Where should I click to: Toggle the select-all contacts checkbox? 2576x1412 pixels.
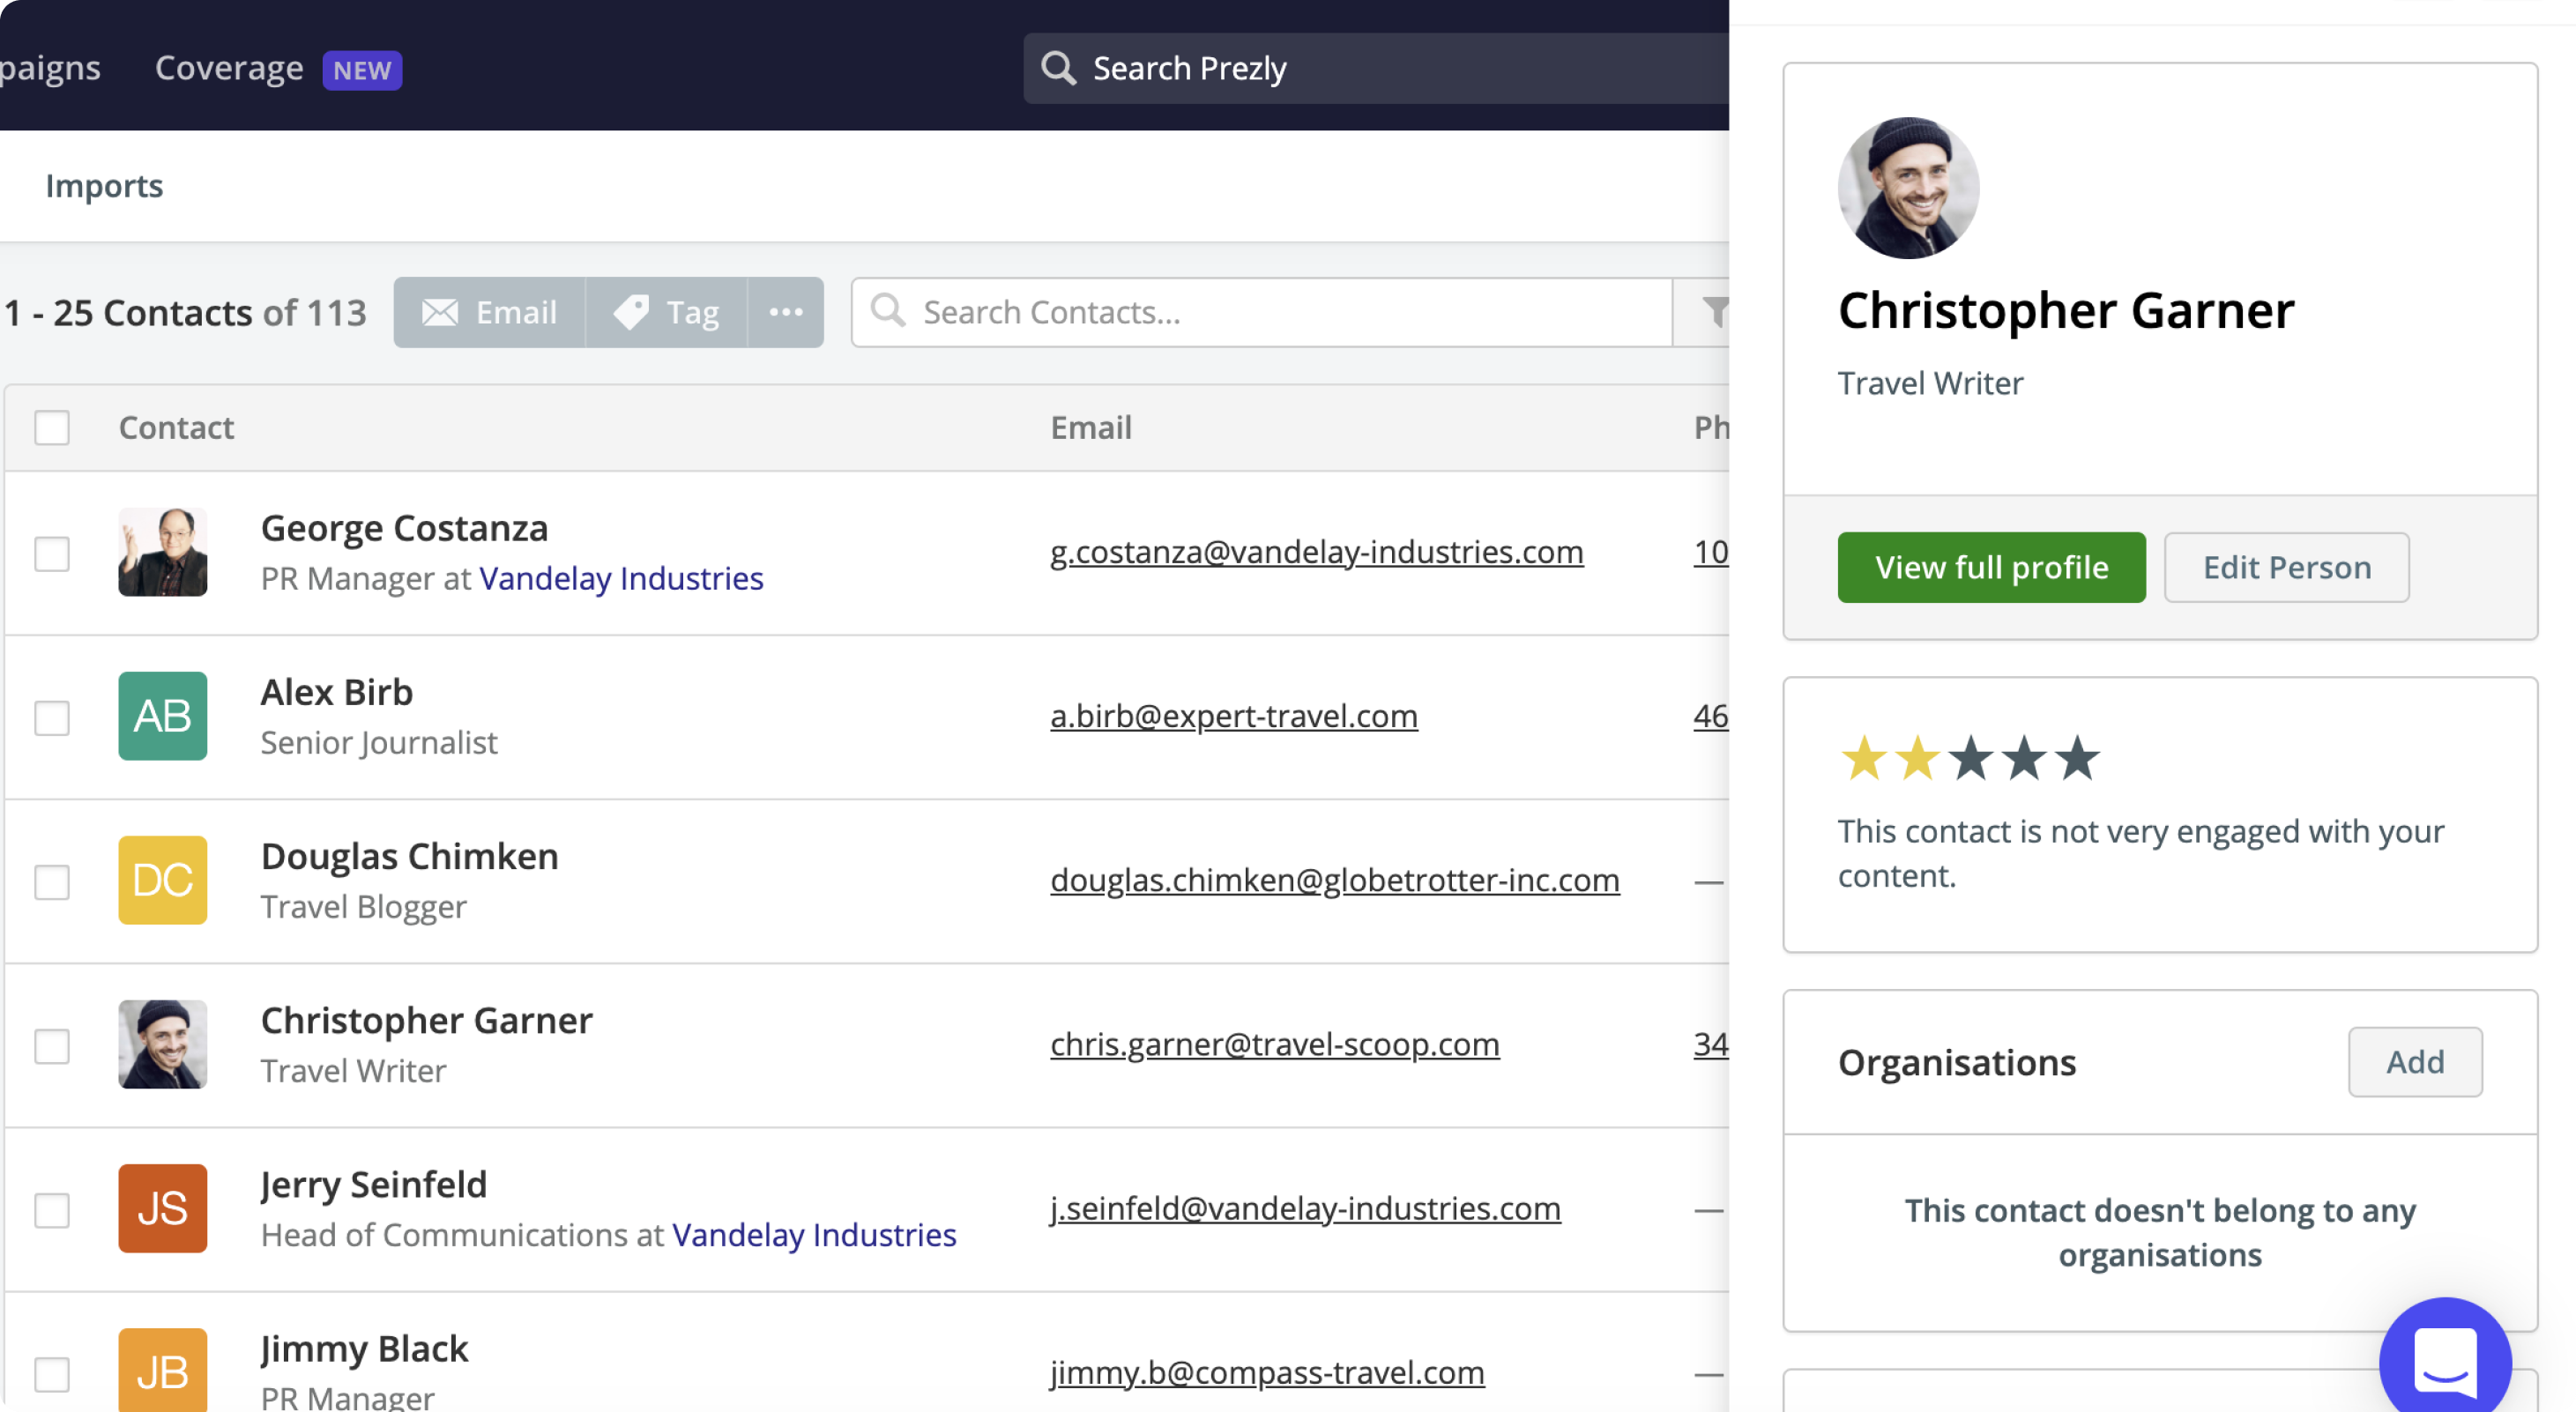52,428
